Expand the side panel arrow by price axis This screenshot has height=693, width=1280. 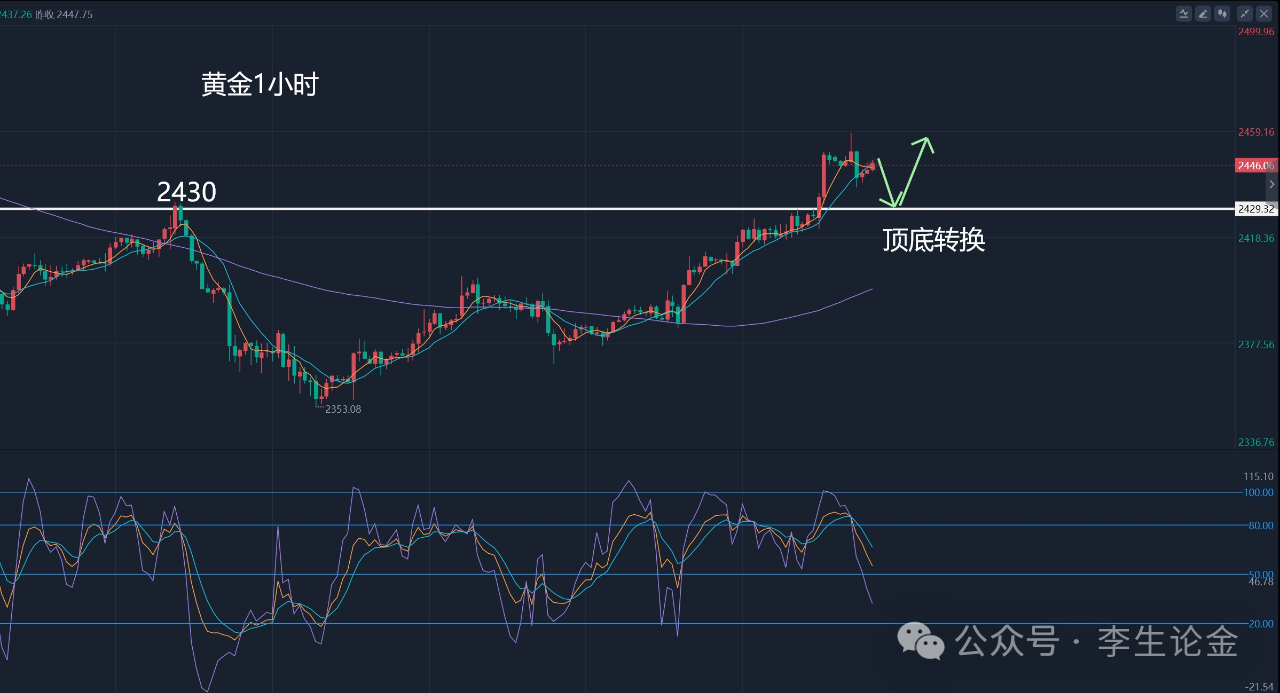(x=1272, y=185)
